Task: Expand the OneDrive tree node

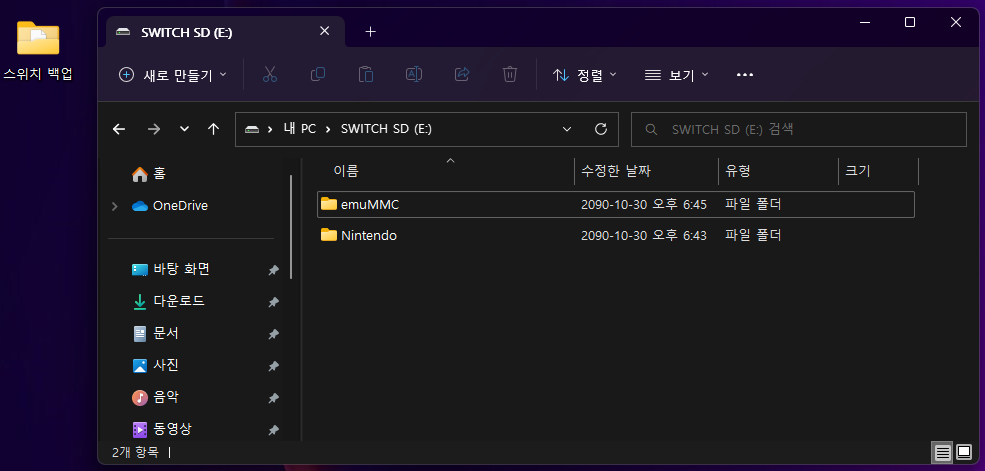Action: pyautogui.click(x=114, y=206)
